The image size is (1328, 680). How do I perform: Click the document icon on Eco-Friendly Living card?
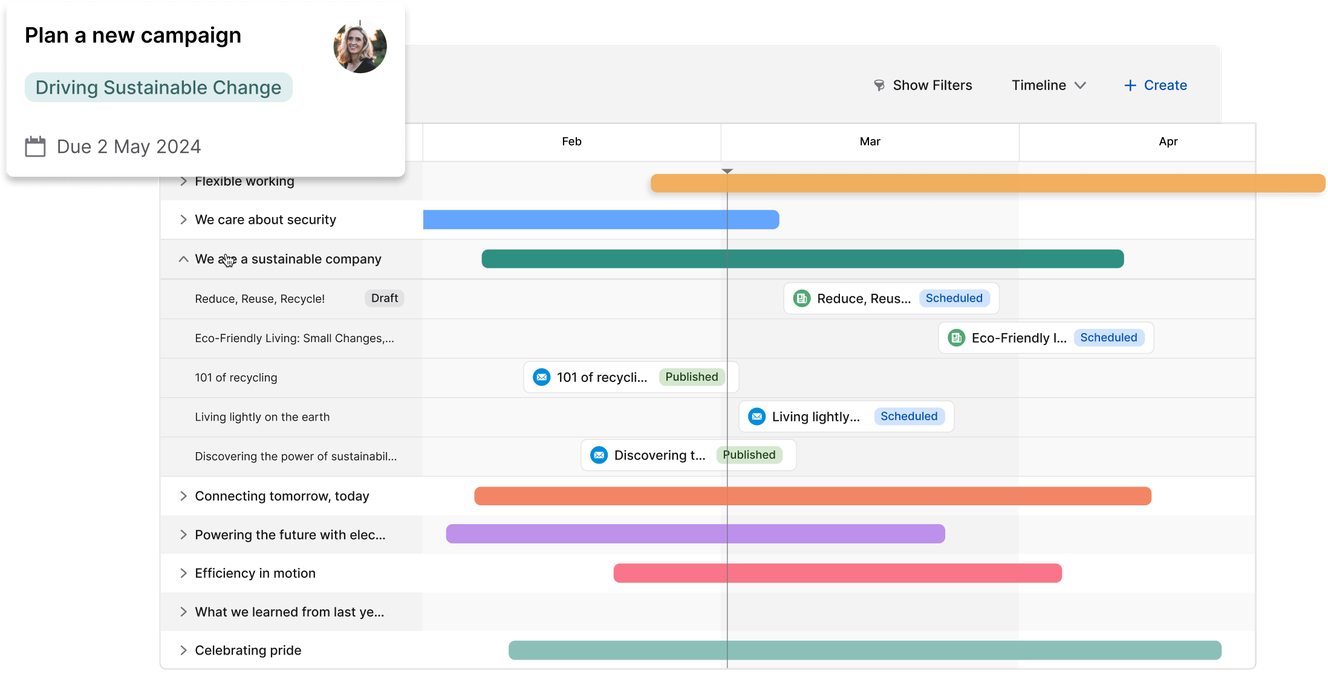[956, 338]
